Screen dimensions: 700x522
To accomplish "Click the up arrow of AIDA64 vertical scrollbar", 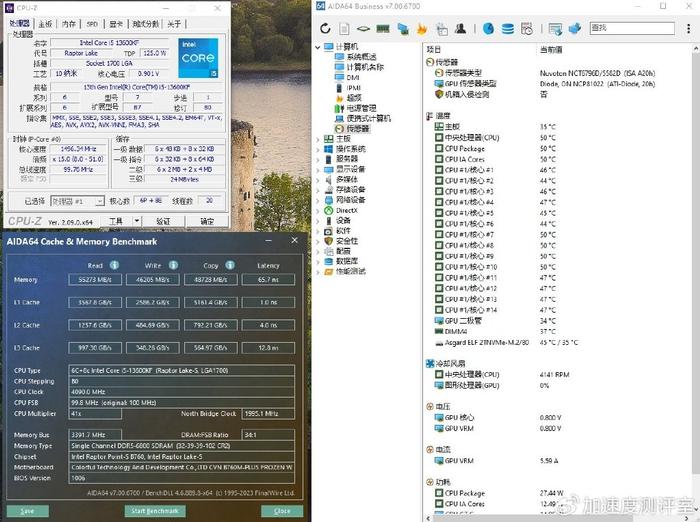I will click(x=696, y=48).
